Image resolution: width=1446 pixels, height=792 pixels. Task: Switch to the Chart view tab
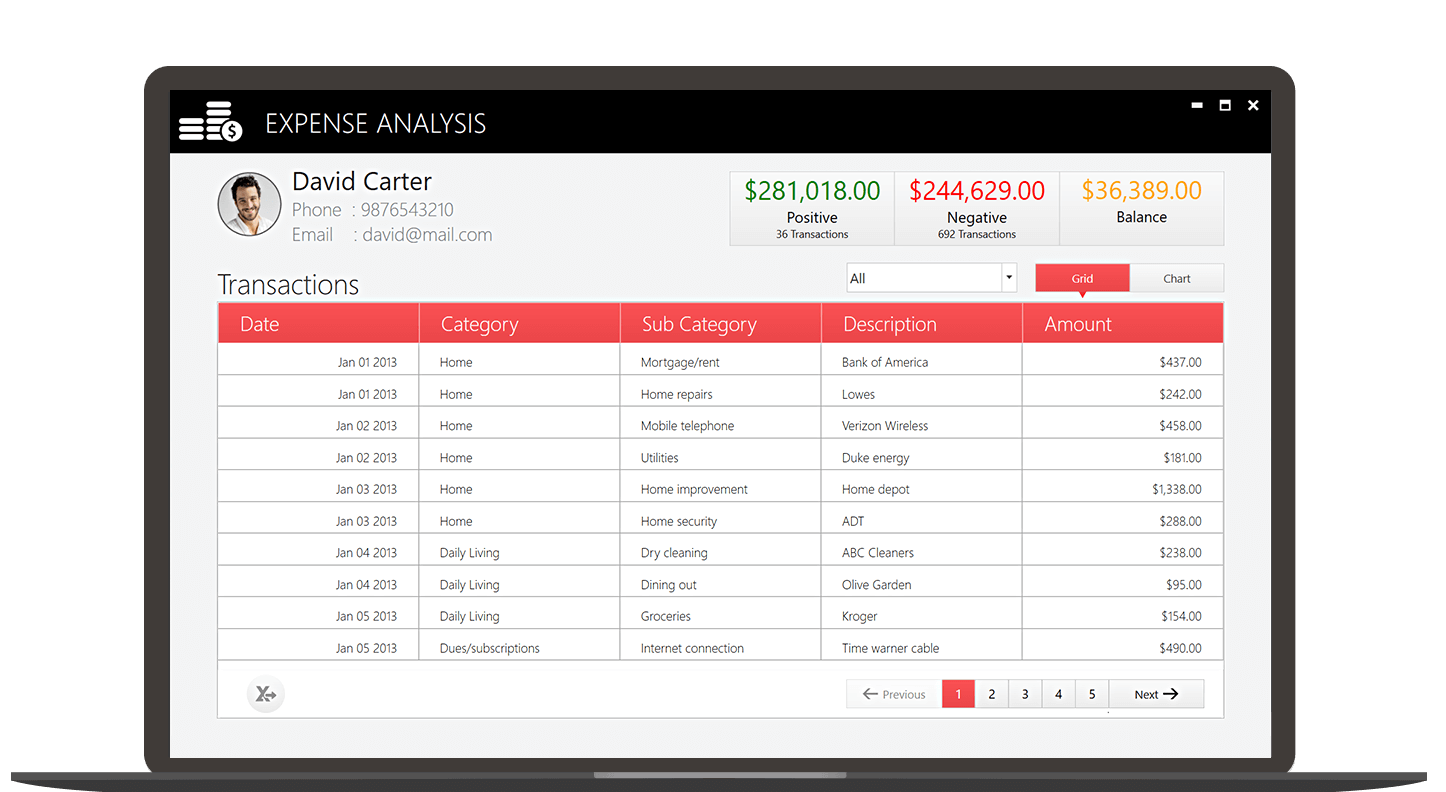tap(1176, 279)
